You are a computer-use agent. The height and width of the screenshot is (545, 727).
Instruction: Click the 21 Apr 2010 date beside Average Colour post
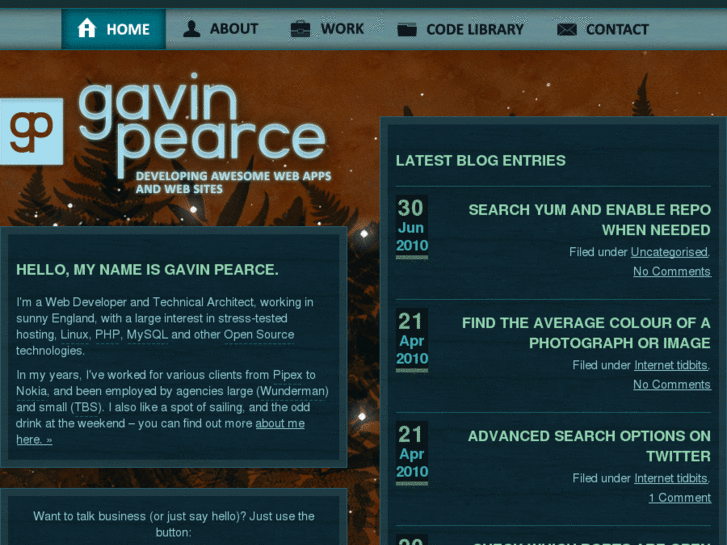412,340
